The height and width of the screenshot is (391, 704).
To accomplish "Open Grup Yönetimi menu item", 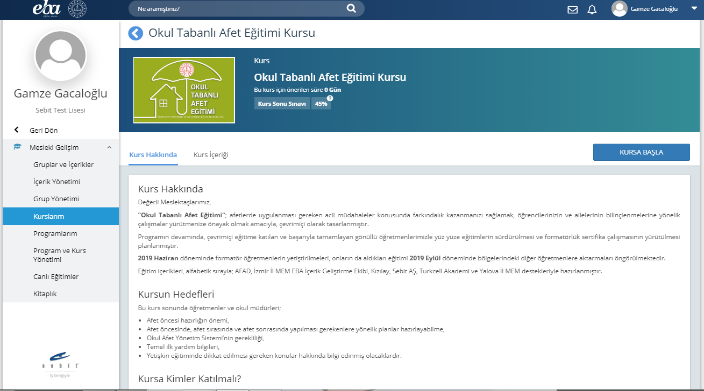I will 56,198.
